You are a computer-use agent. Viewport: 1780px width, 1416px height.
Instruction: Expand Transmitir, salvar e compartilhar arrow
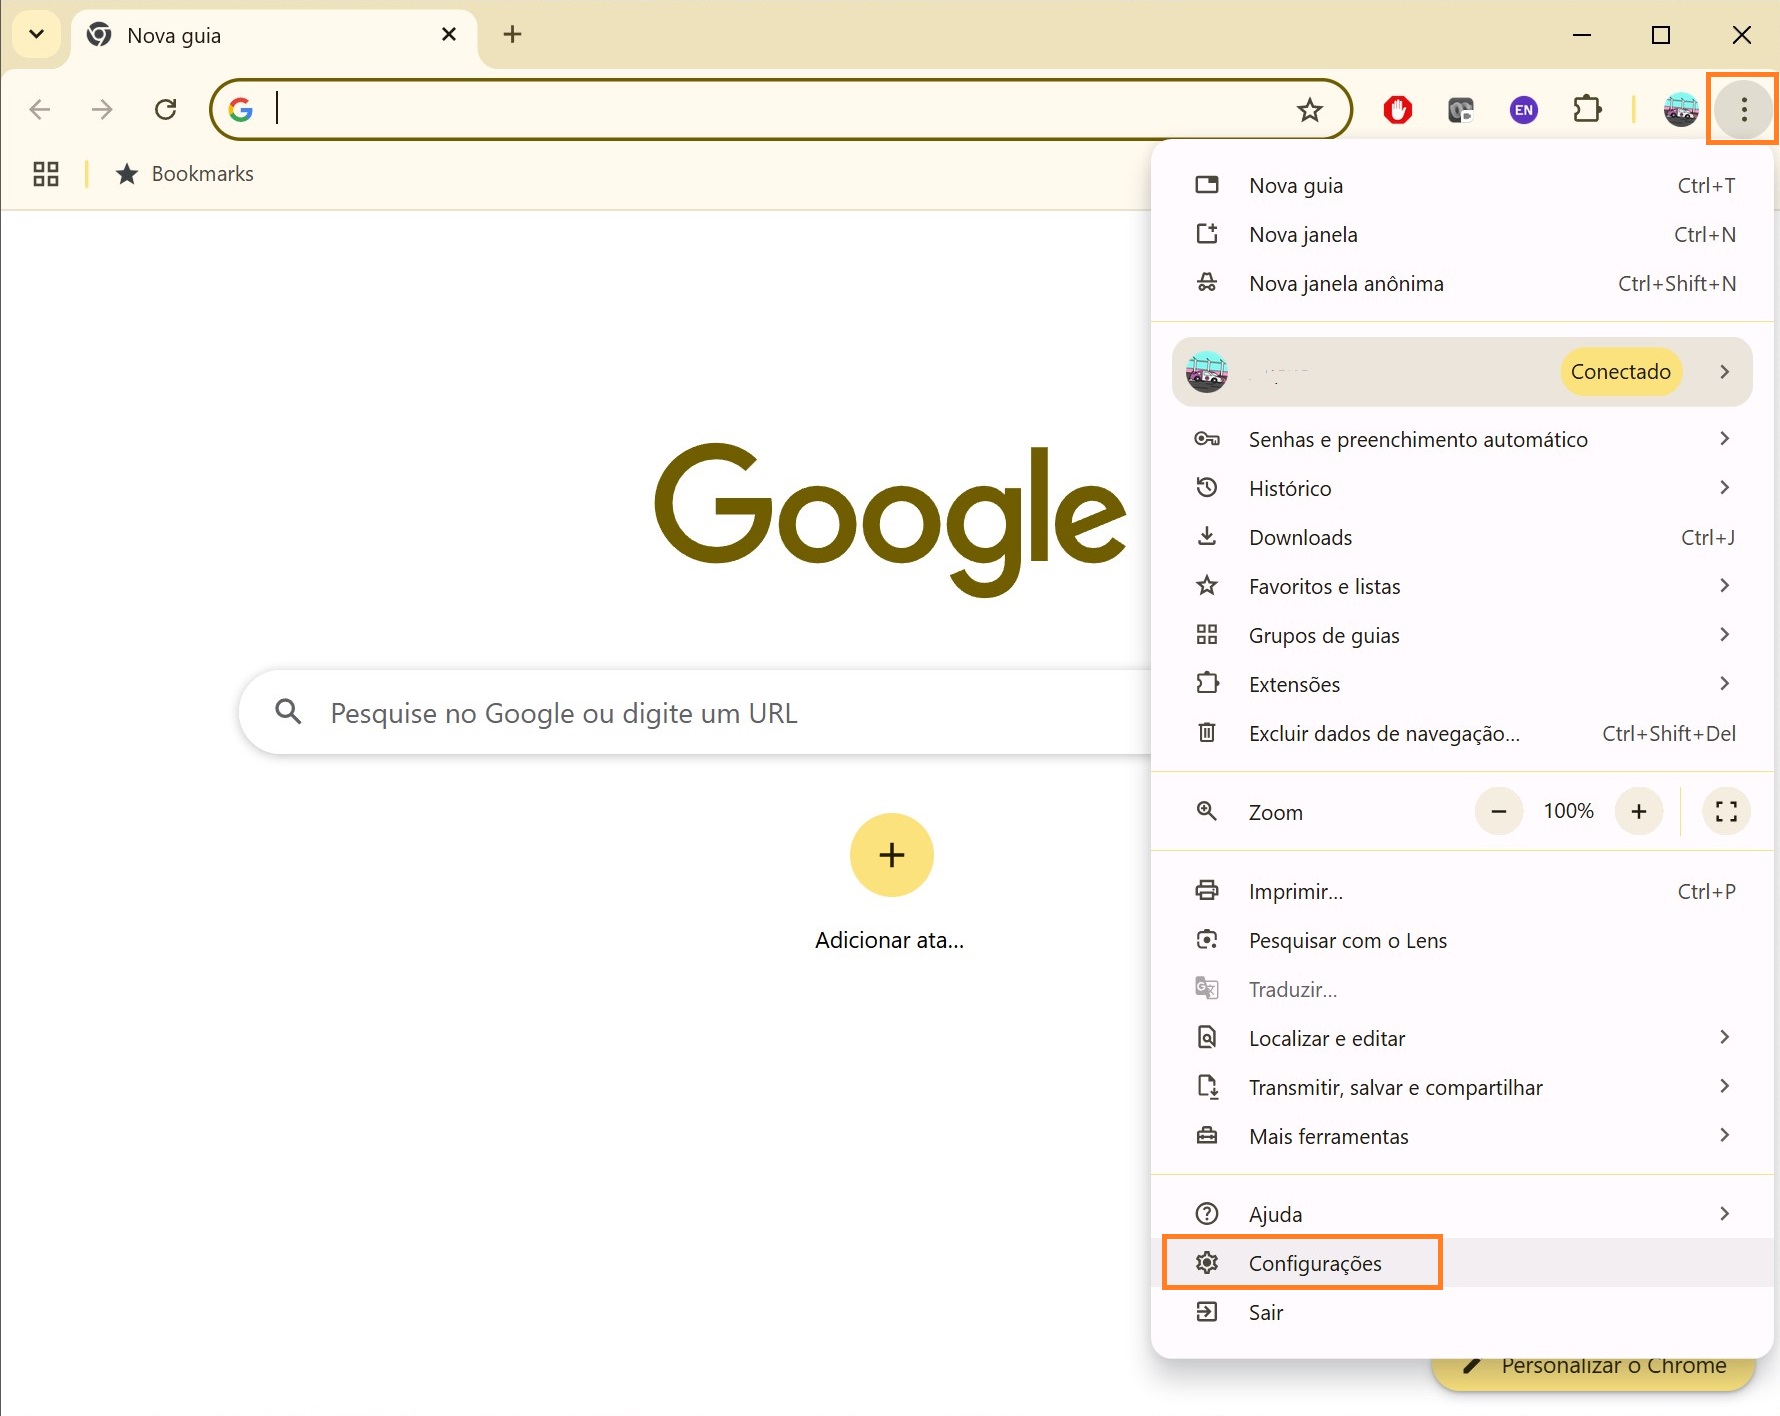[1724, 1086]
